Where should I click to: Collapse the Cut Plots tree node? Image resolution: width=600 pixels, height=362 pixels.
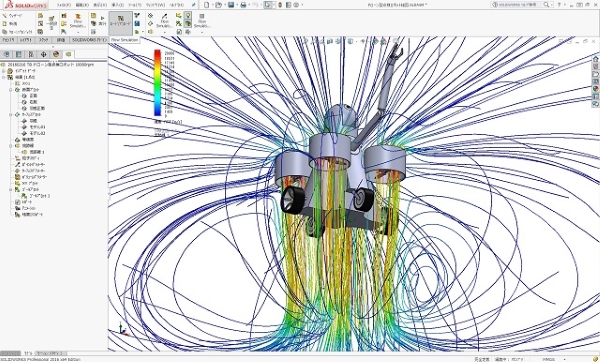coord(11,90)
